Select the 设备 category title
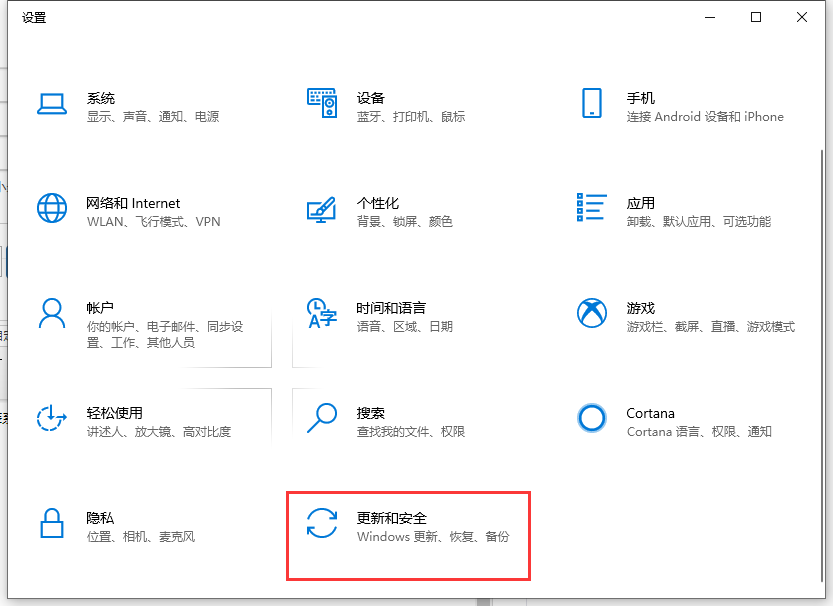Viewport: 833px width, 606px height. click(371, 98)
